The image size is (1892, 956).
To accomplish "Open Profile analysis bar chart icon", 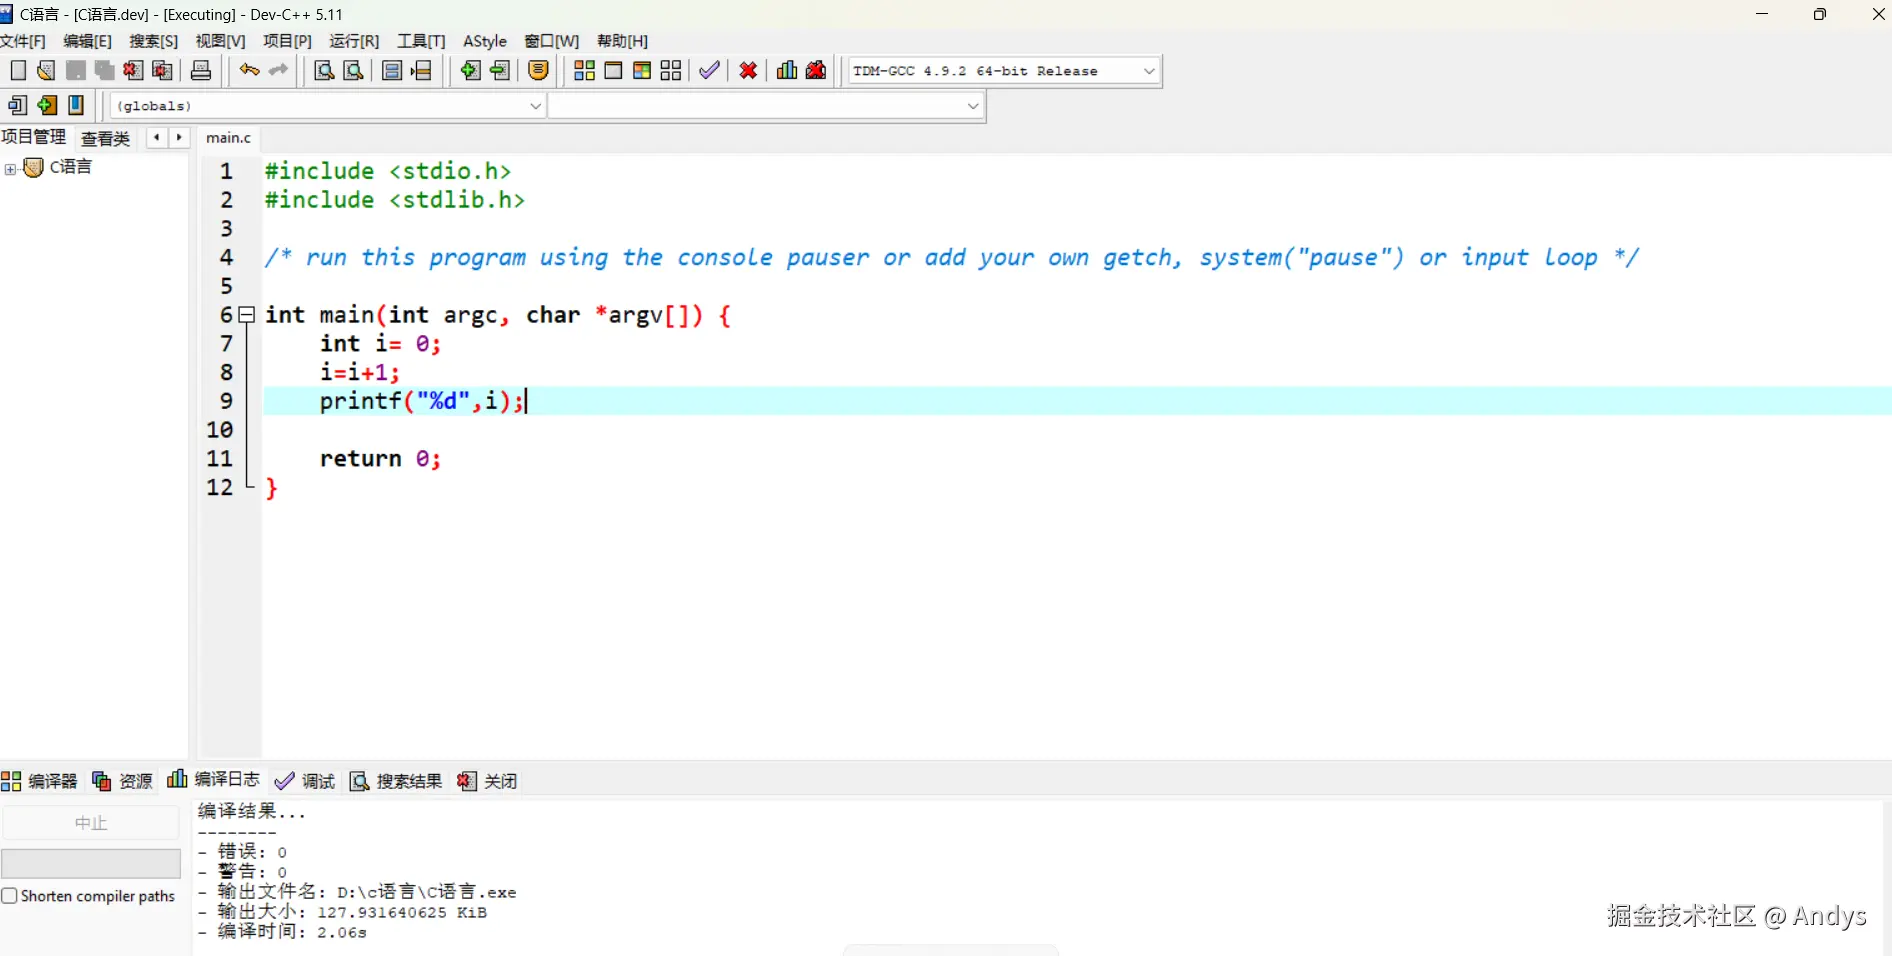I will pyautogui.click(x=787, y=70).
